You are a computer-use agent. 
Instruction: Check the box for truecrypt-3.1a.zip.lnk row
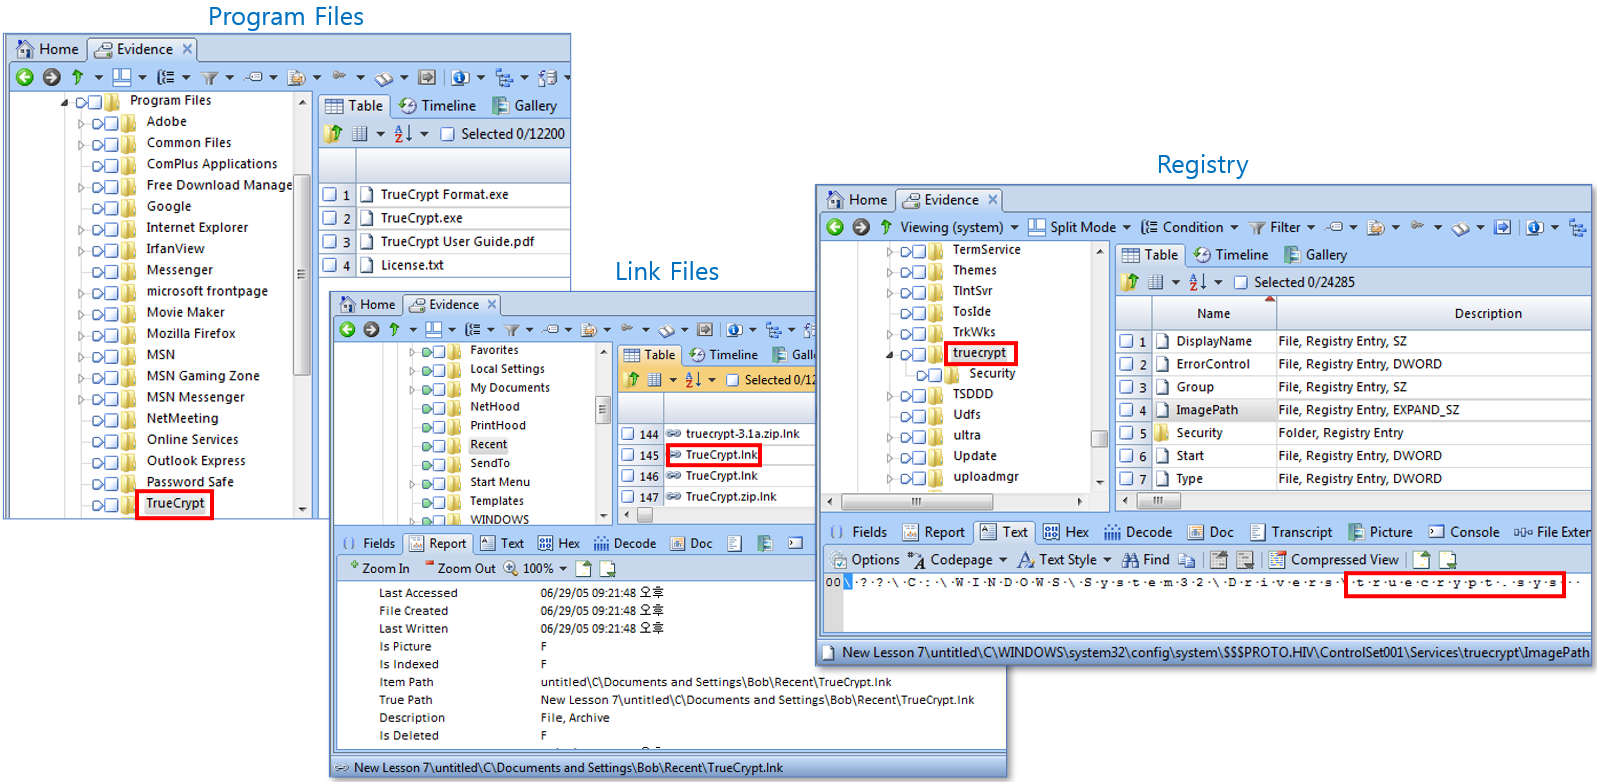[x=627, y=434]
